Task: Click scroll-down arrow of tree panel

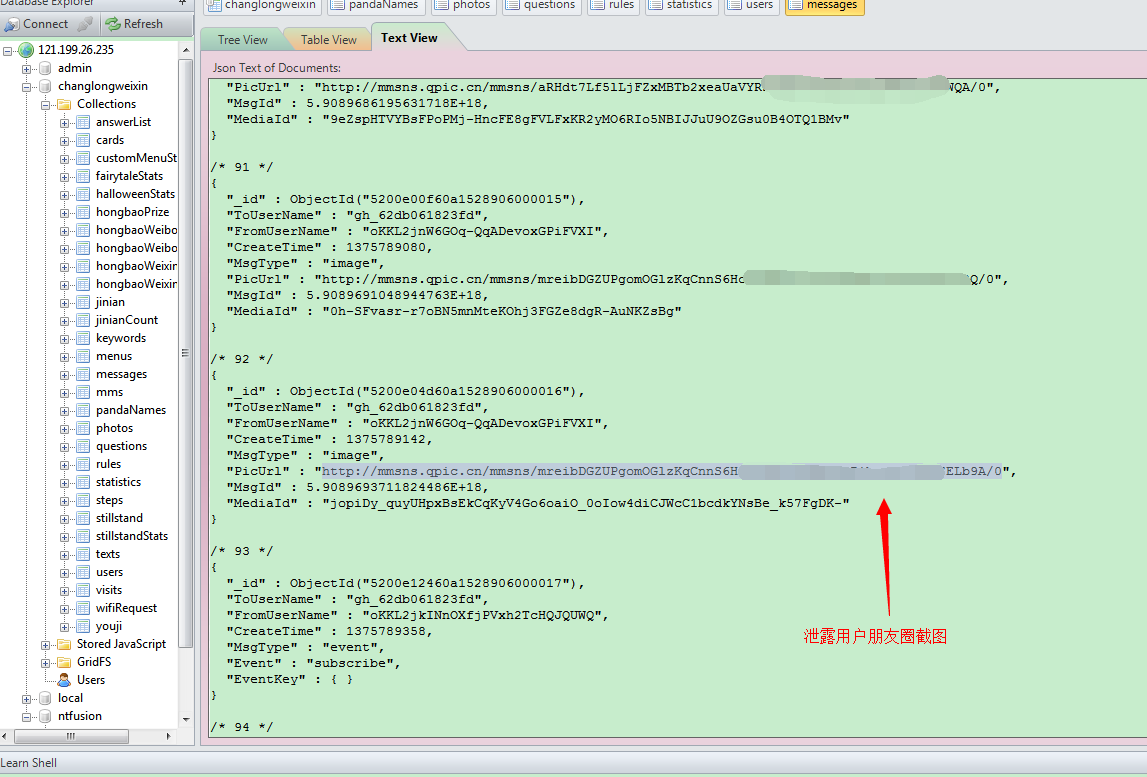Action: pyautogui.click(x=186, y=720)
